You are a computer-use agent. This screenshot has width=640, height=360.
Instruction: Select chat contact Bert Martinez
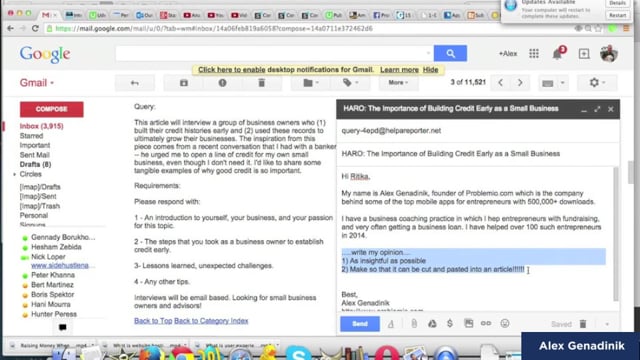tap(52, 285)
